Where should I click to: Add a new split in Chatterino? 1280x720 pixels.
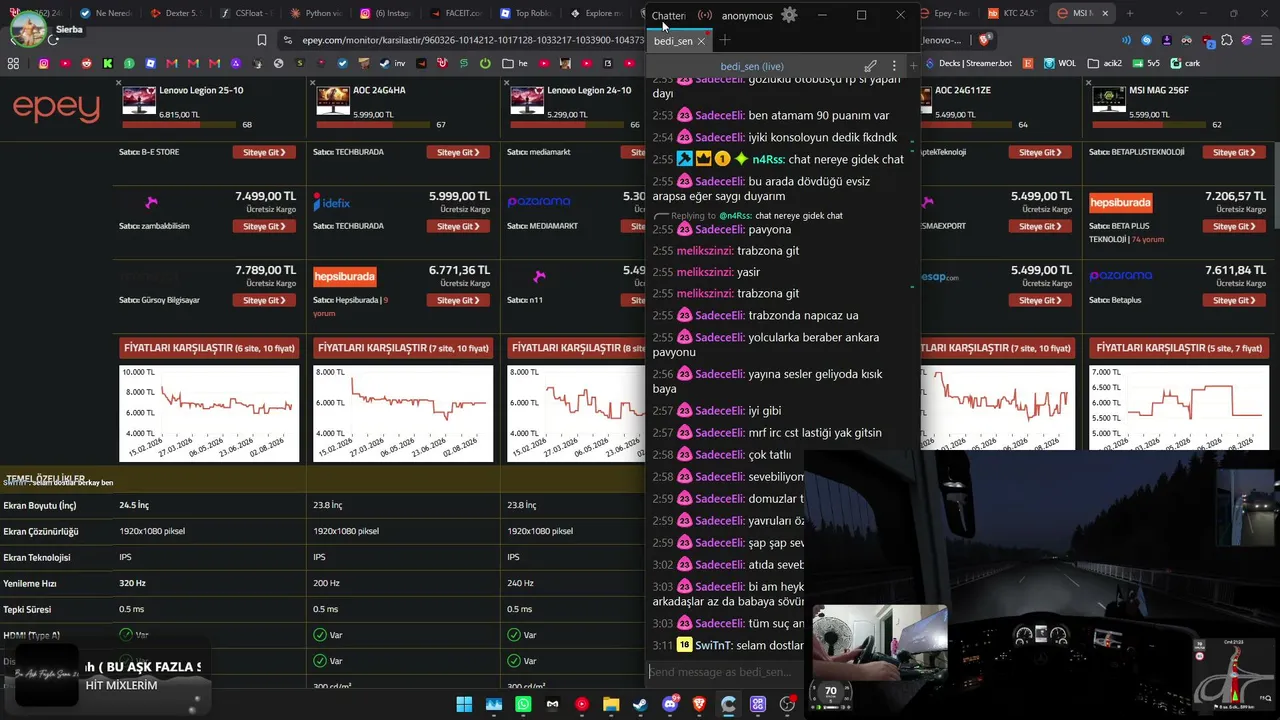[913, 66]
